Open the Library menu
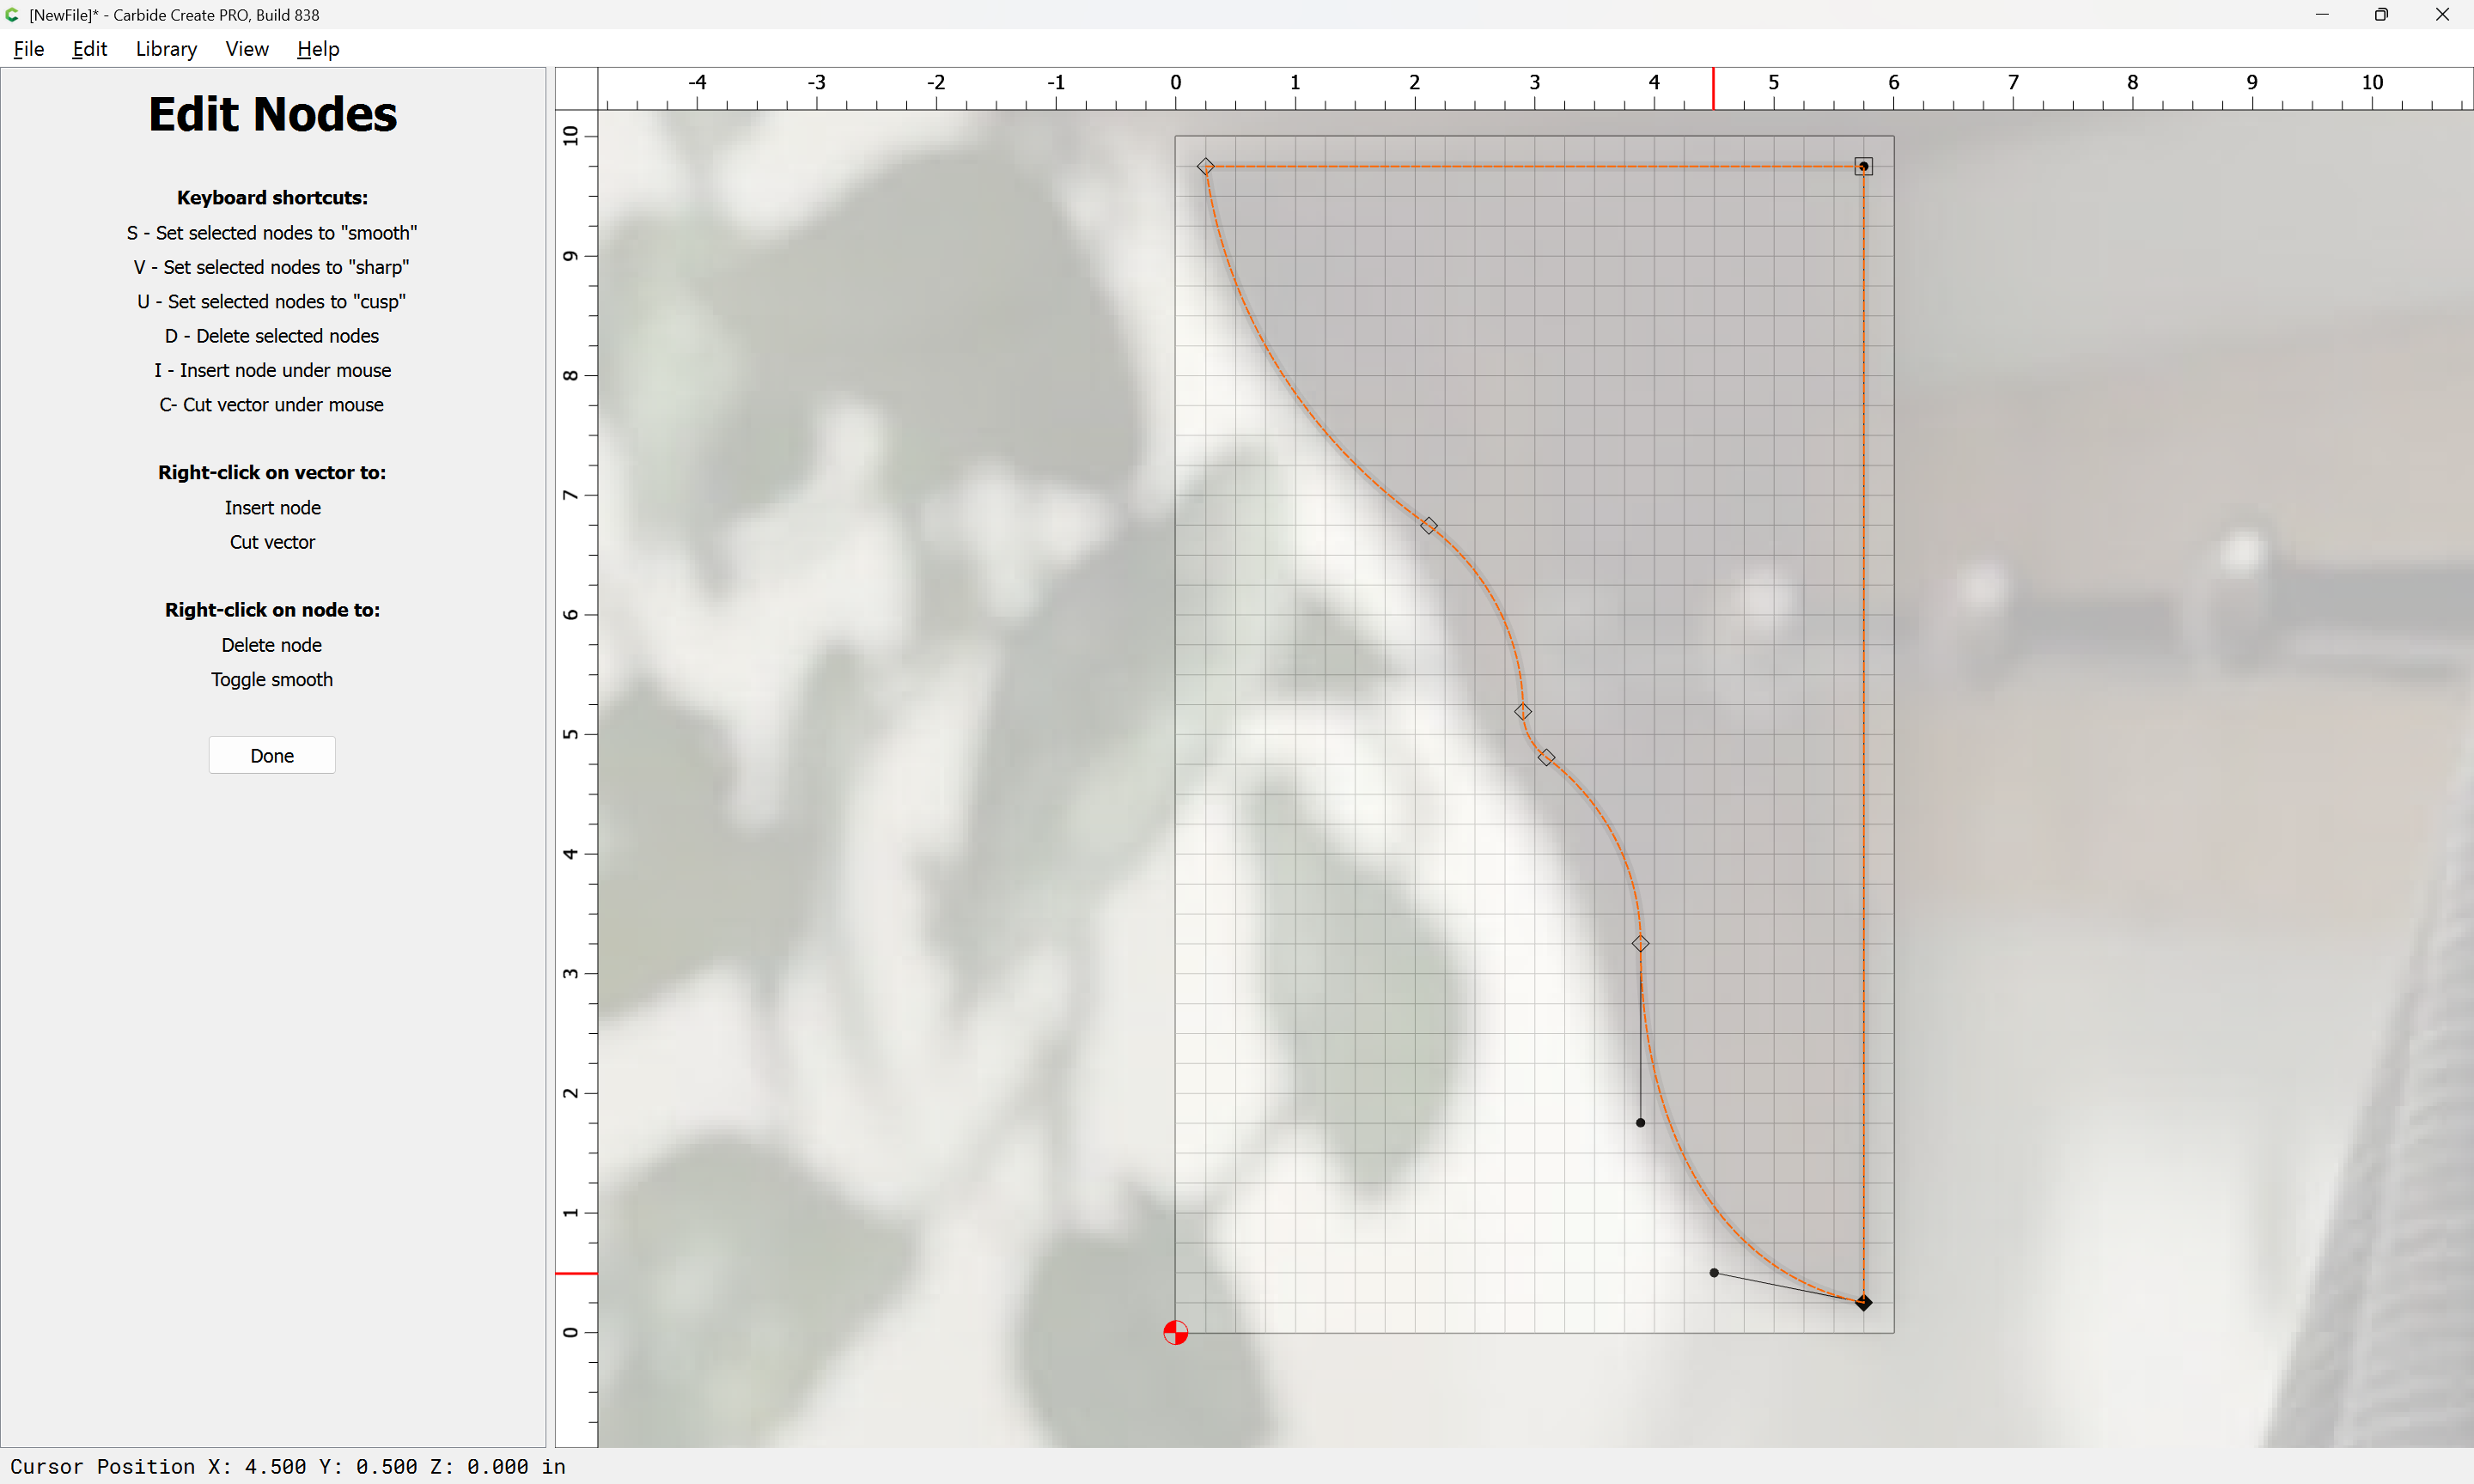Viewport: 2474px width, 1484px height. coord(166,49)
